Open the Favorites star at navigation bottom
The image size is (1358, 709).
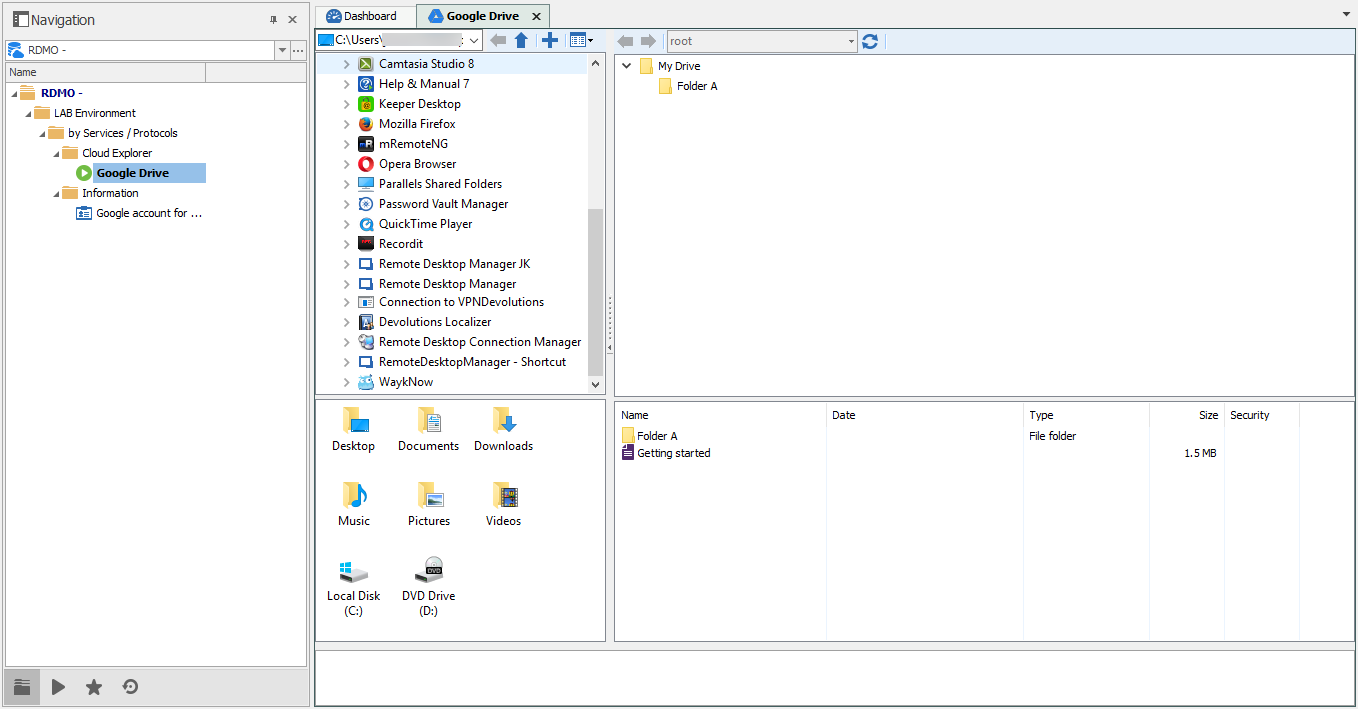tap(94, 687)
